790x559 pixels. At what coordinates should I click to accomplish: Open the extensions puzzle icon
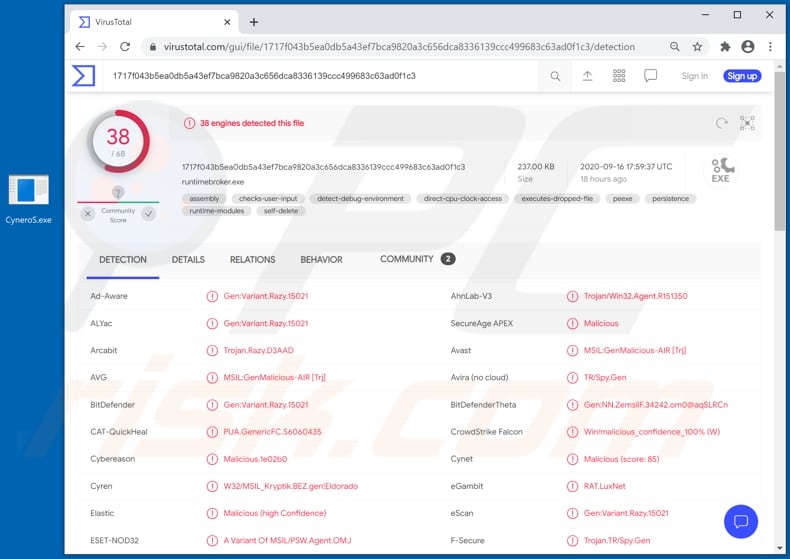[x=725, y=47]
